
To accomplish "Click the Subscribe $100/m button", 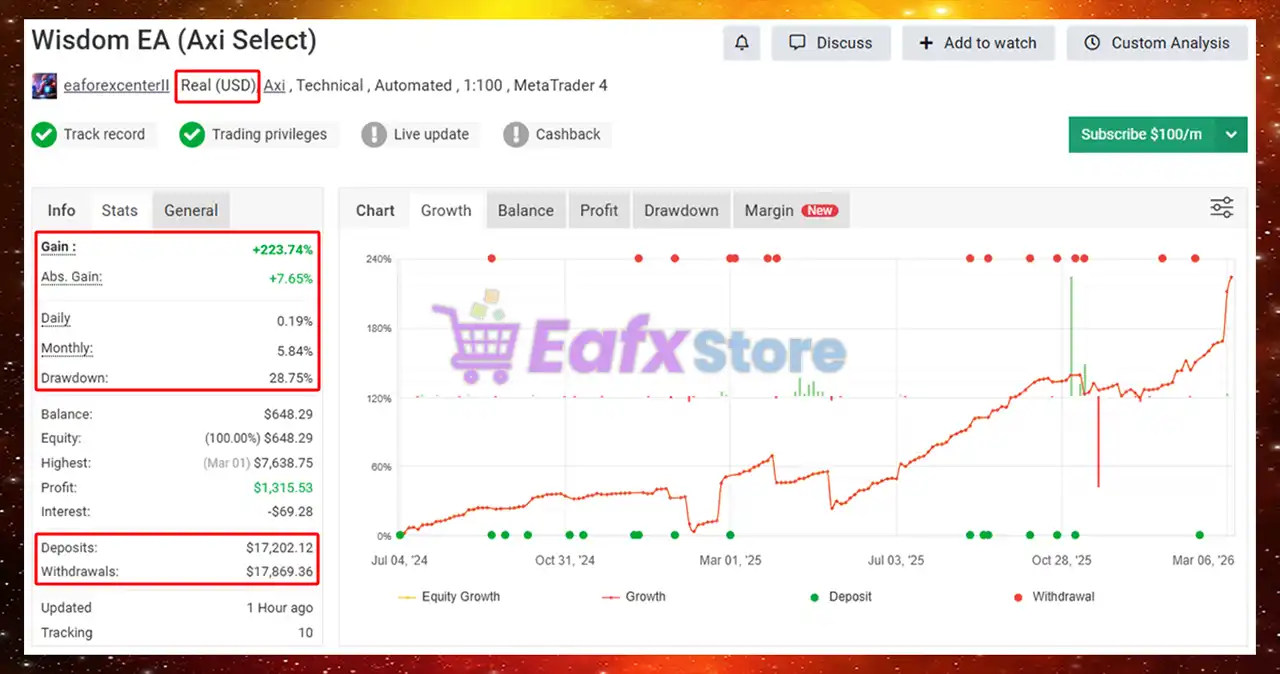I will (1141, 134).
